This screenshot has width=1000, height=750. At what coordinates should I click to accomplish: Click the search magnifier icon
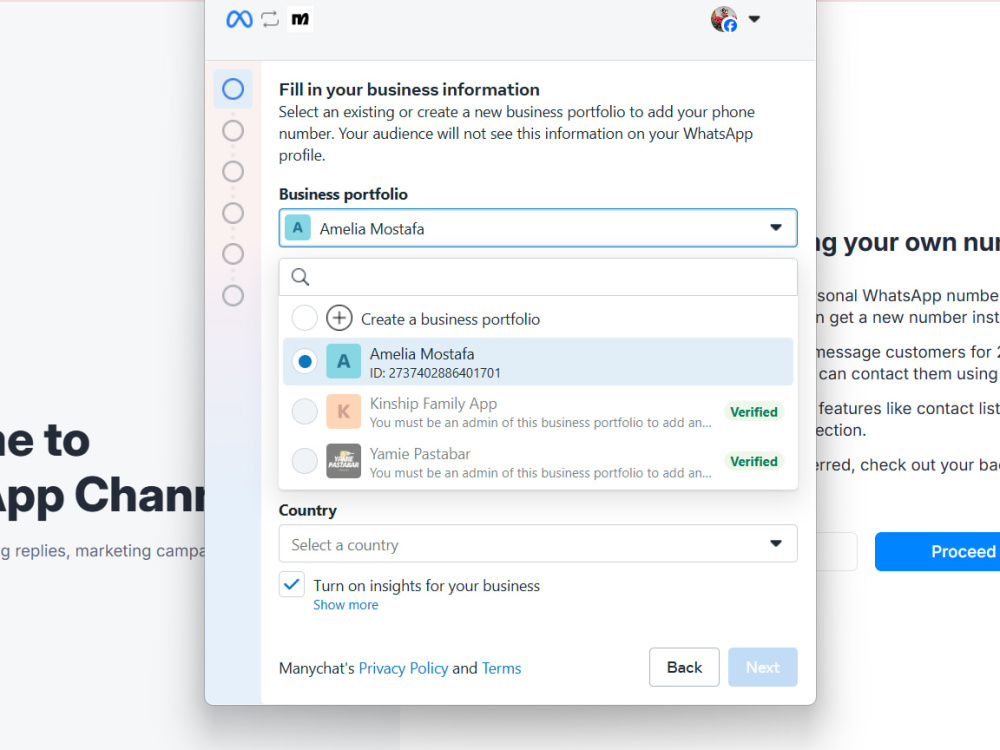point(300,277)
